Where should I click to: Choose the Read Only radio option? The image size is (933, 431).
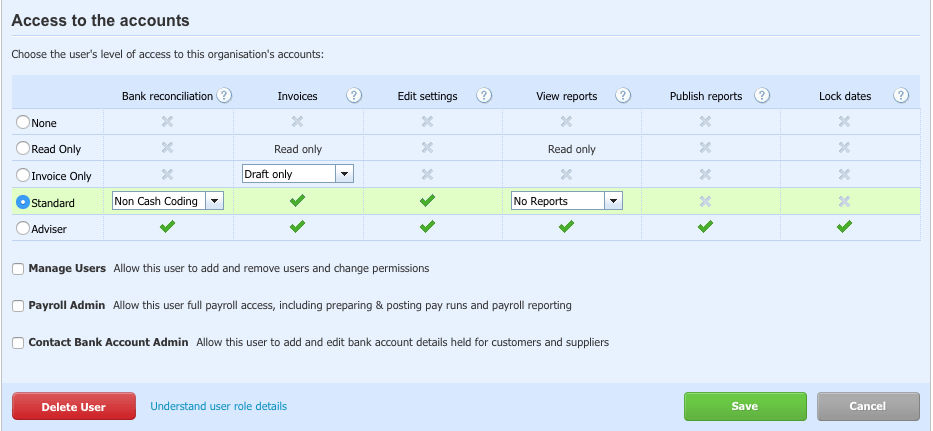[x=23, y=148]
